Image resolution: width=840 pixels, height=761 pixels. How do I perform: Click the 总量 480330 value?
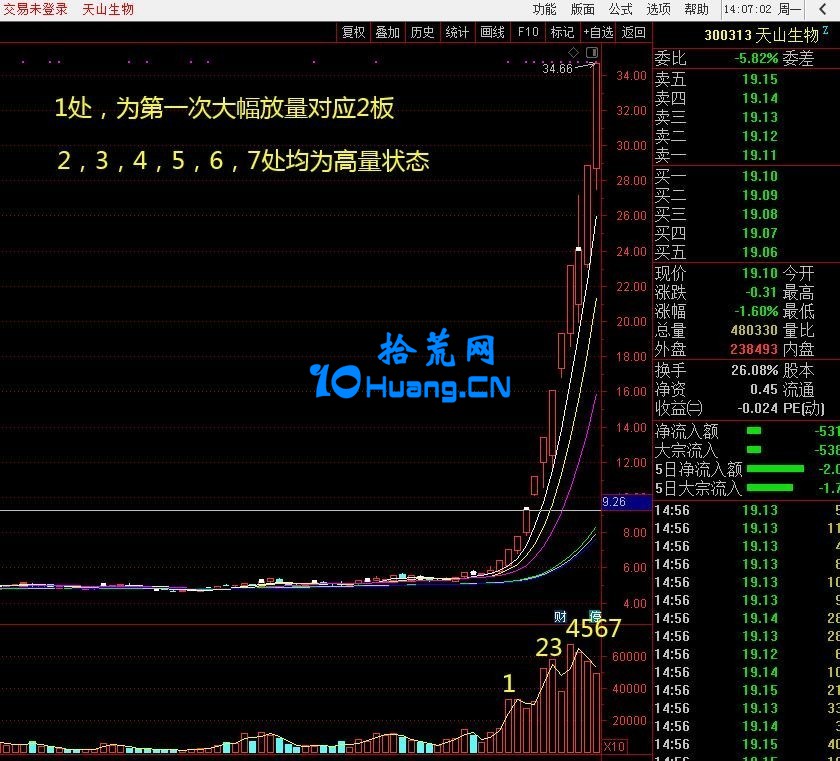754,330
